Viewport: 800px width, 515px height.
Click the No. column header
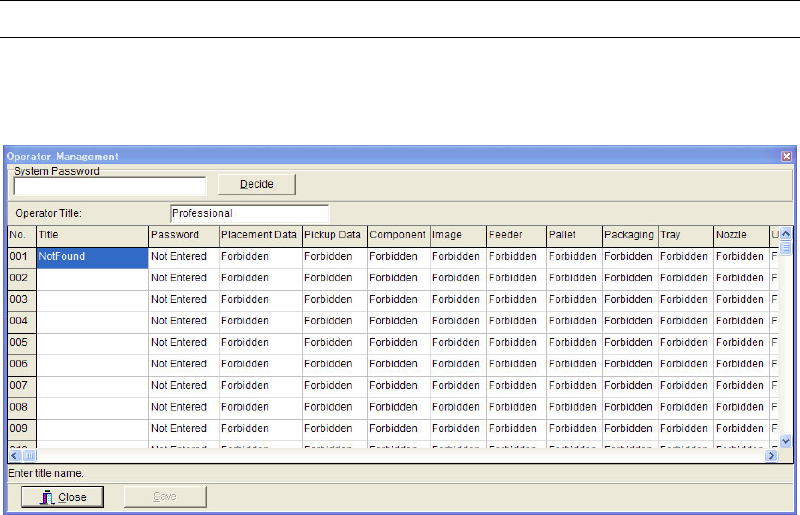[22, 235]
